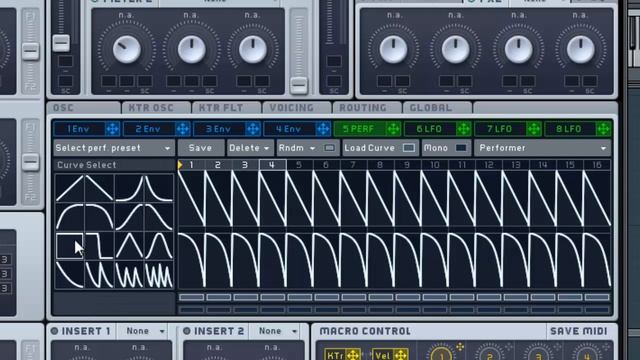Select the 2Env modulation page
The width and height of the screenshot is (640, 360).
(149, 129)
